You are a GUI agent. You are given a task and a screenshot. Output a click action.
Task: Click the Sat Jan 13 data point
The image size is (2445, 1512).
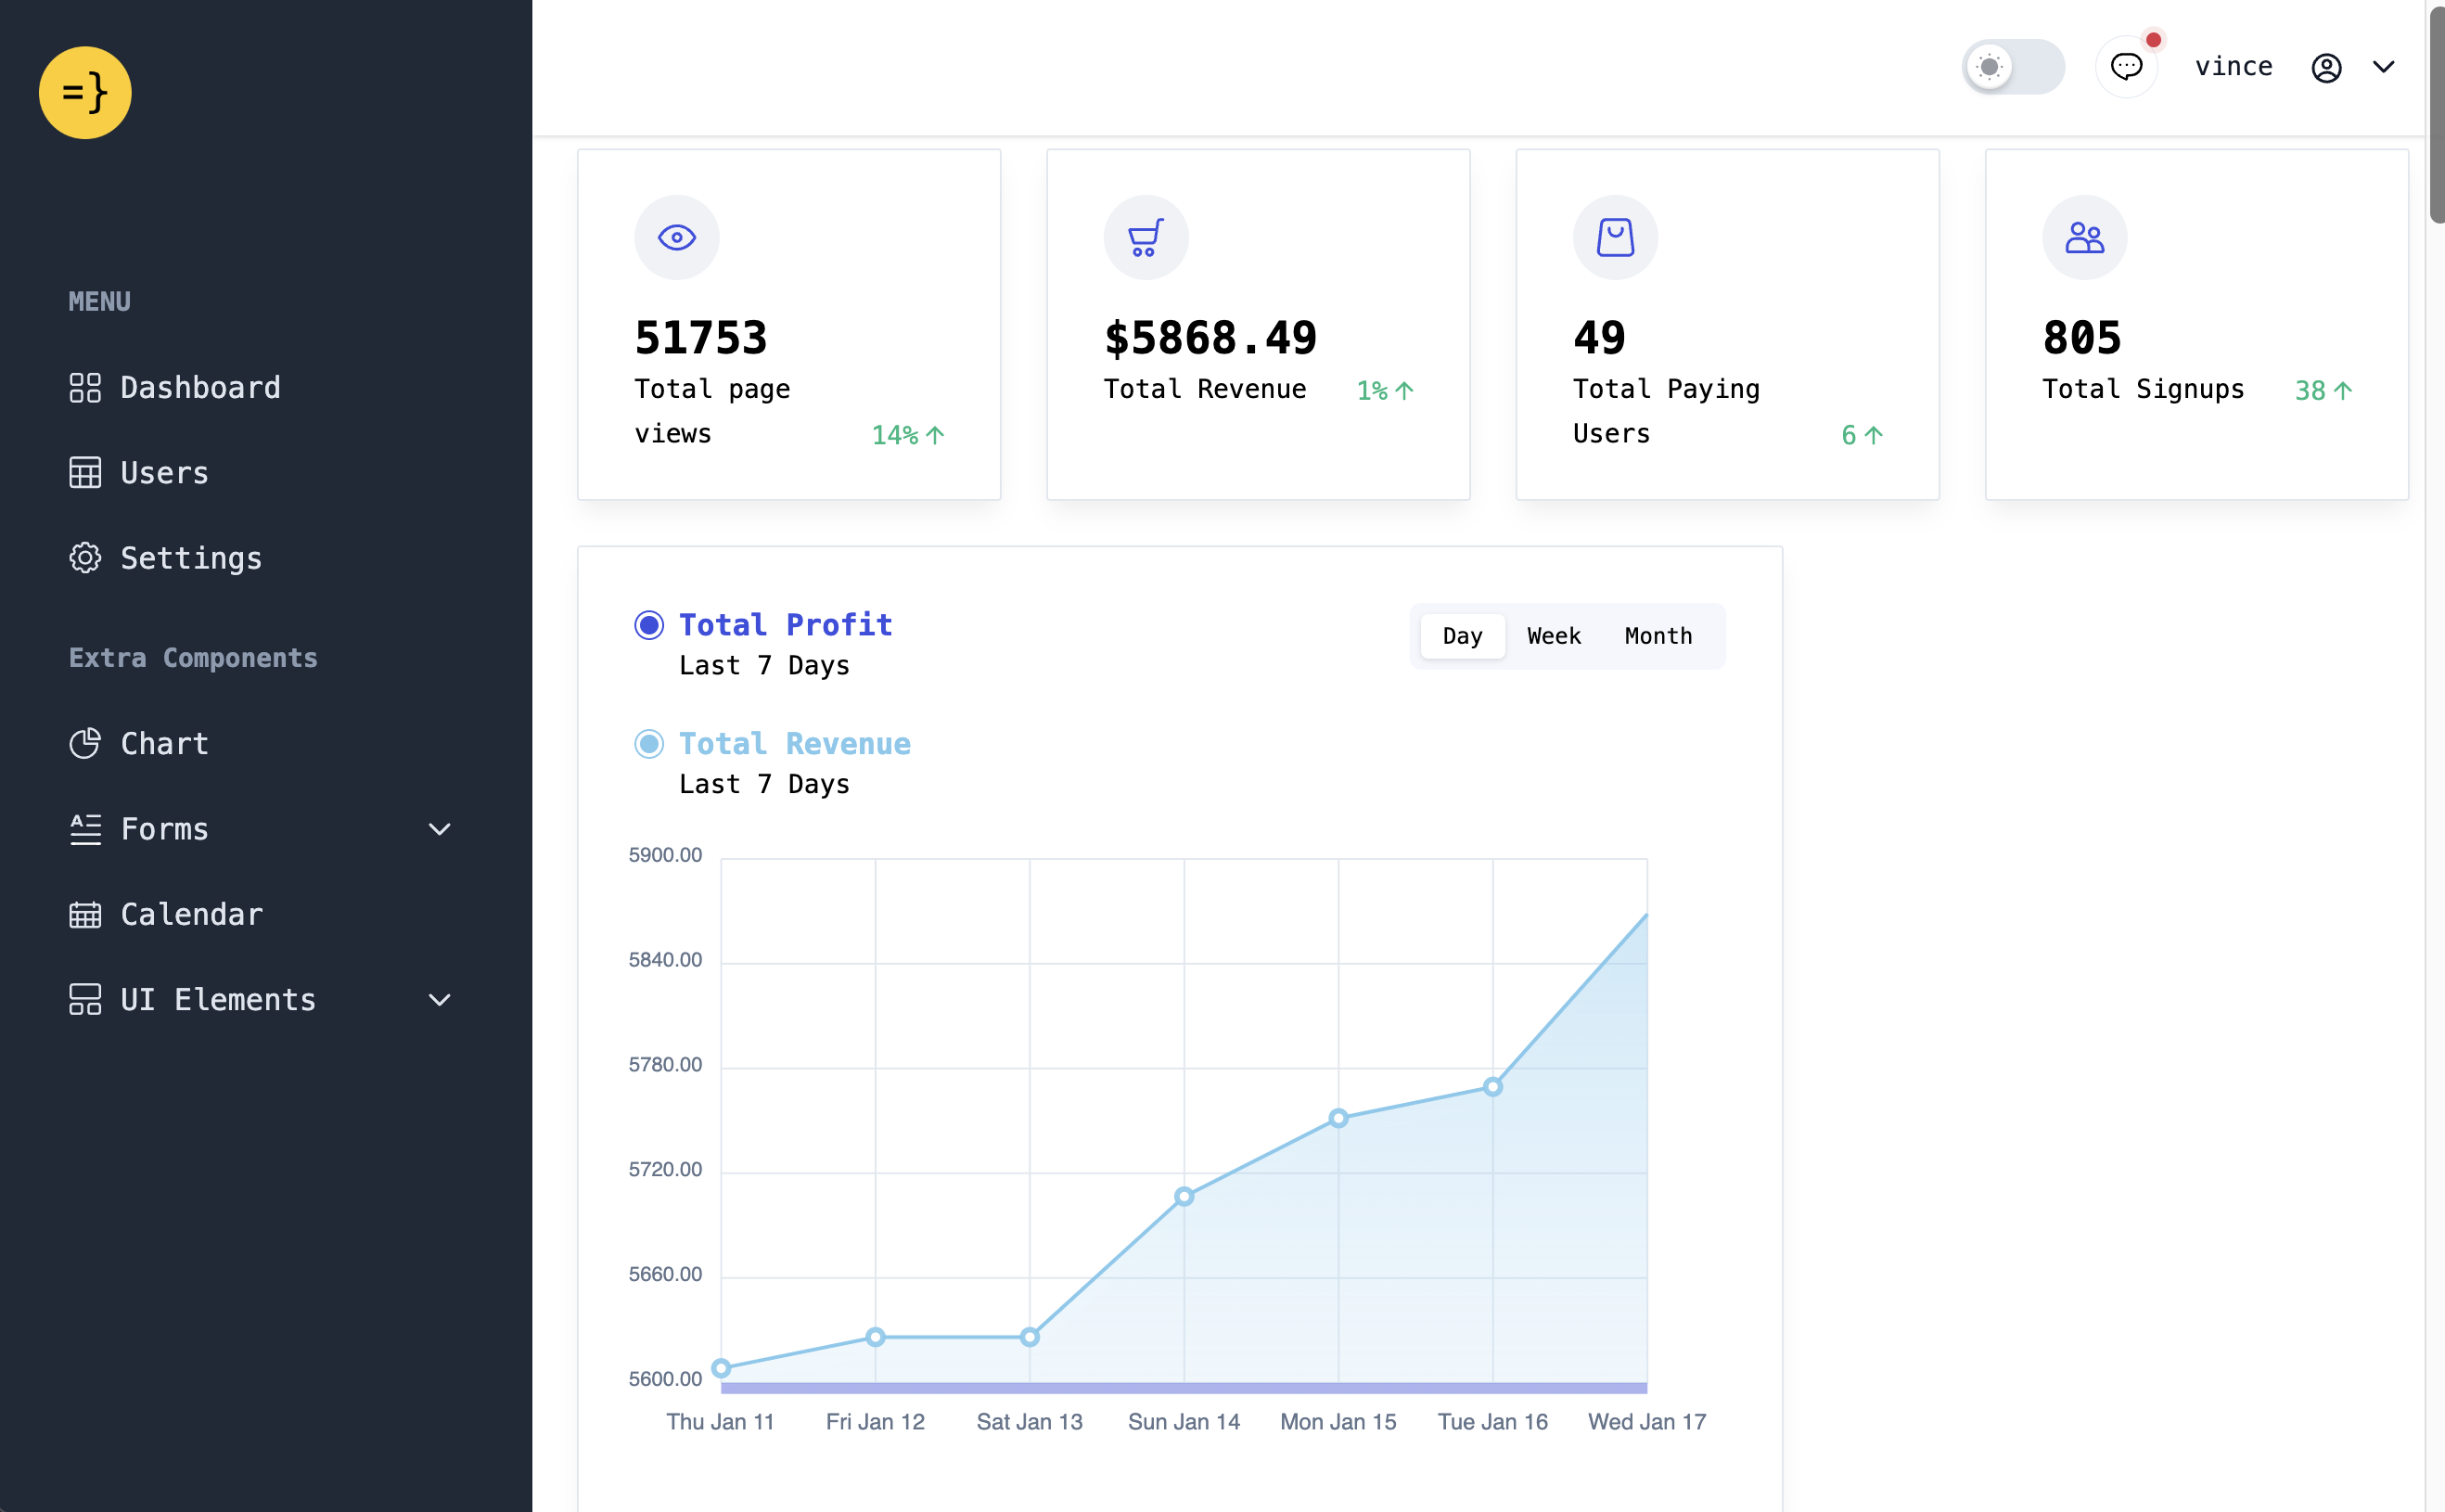click(1029, 1336)
